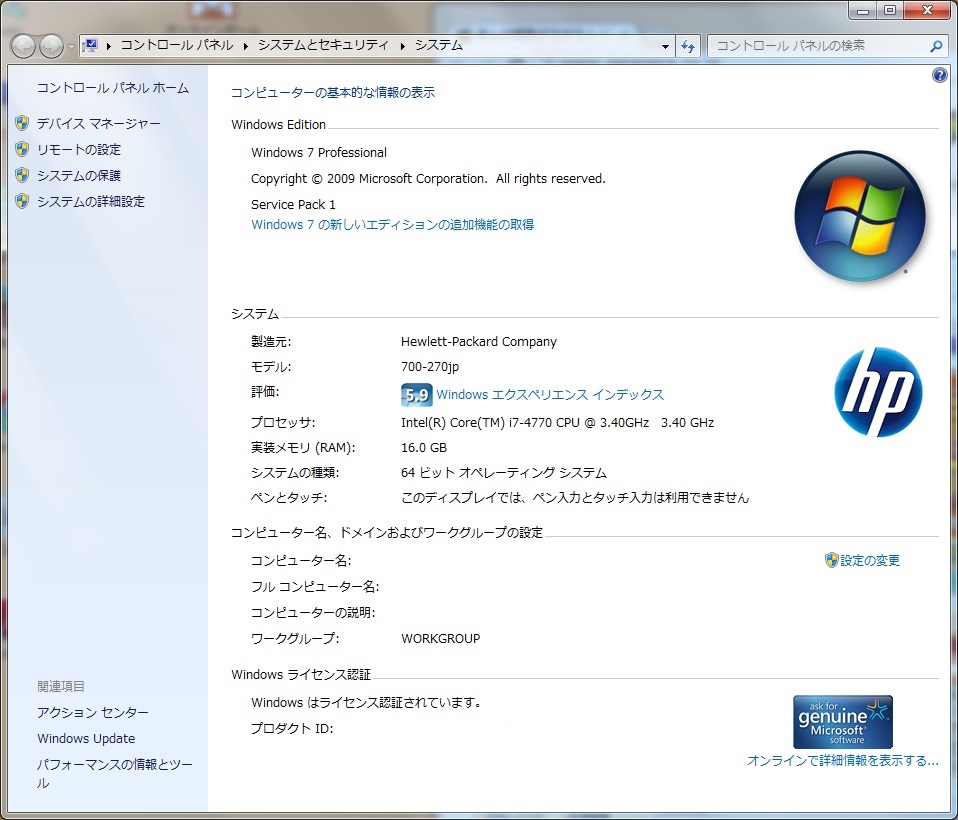Viewport: 958px width, 820px height.
Task: Click the shield icon next to 設定の変更
Action: (x=831, y=561)
